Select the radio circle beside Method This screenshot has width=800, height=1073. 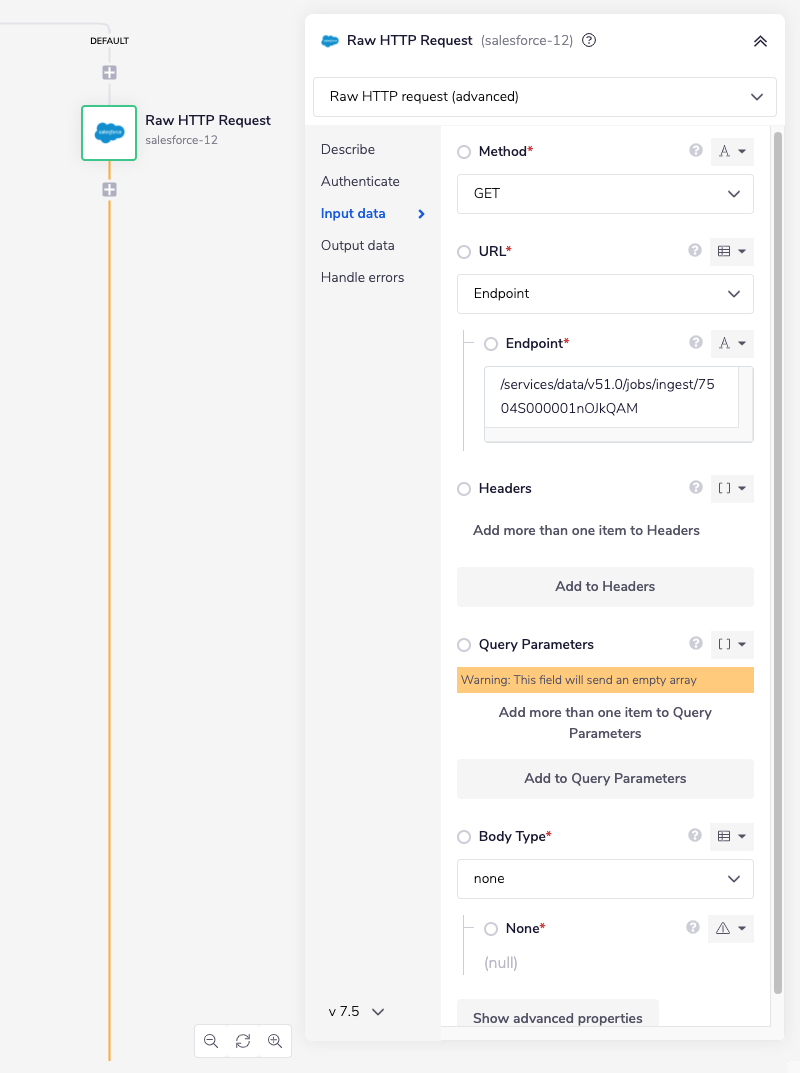point(463,150)
